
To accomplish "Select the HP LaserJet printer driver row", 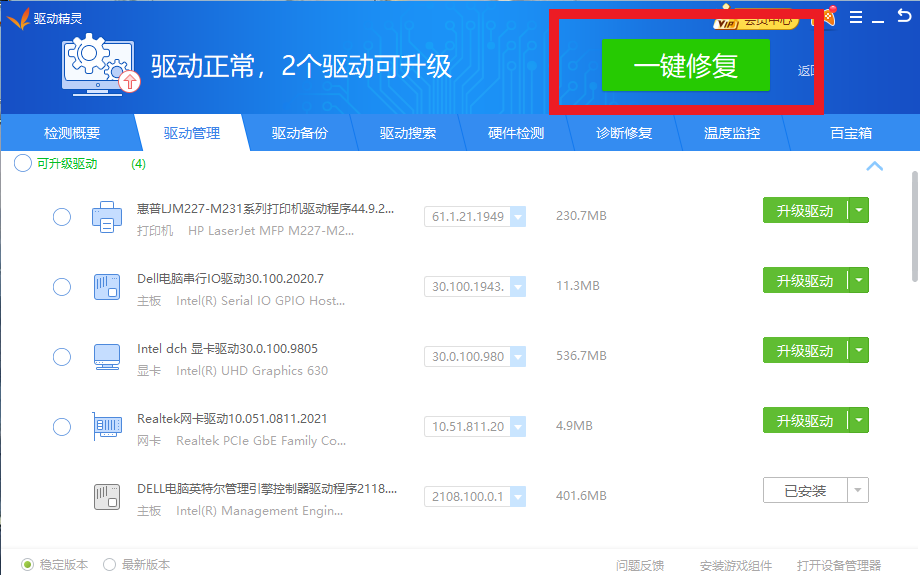I will click(62, 217).
